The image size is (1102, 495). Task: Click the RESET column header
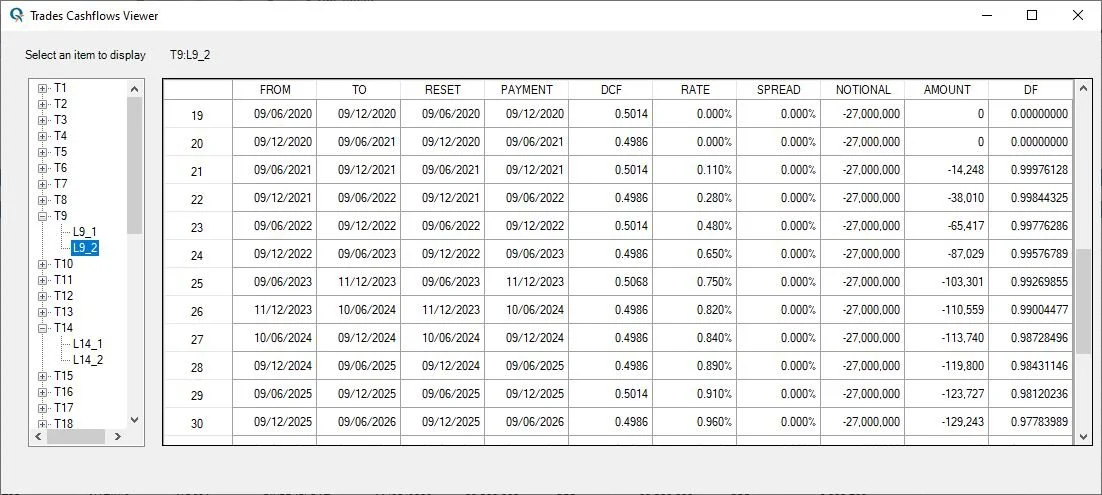tap(443, 90)
